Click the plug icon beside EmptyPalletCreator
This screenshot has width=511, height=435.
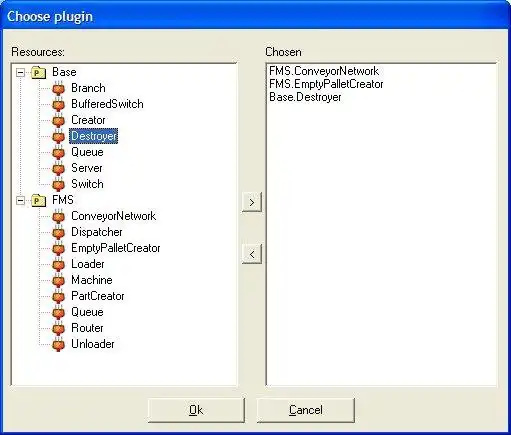pyautogui.click(x=58, y=248)
